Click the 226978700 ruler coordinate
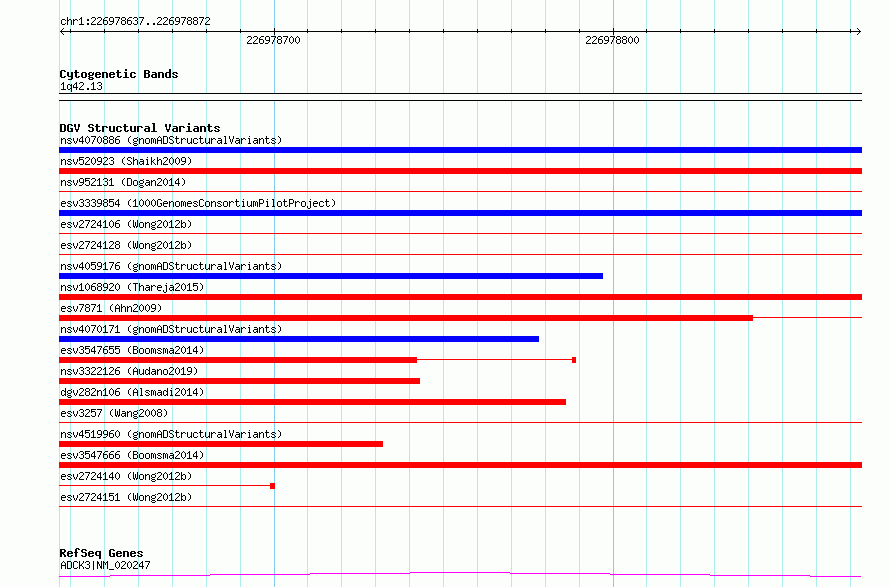The image size is (890, 587). tap(273, 40)
